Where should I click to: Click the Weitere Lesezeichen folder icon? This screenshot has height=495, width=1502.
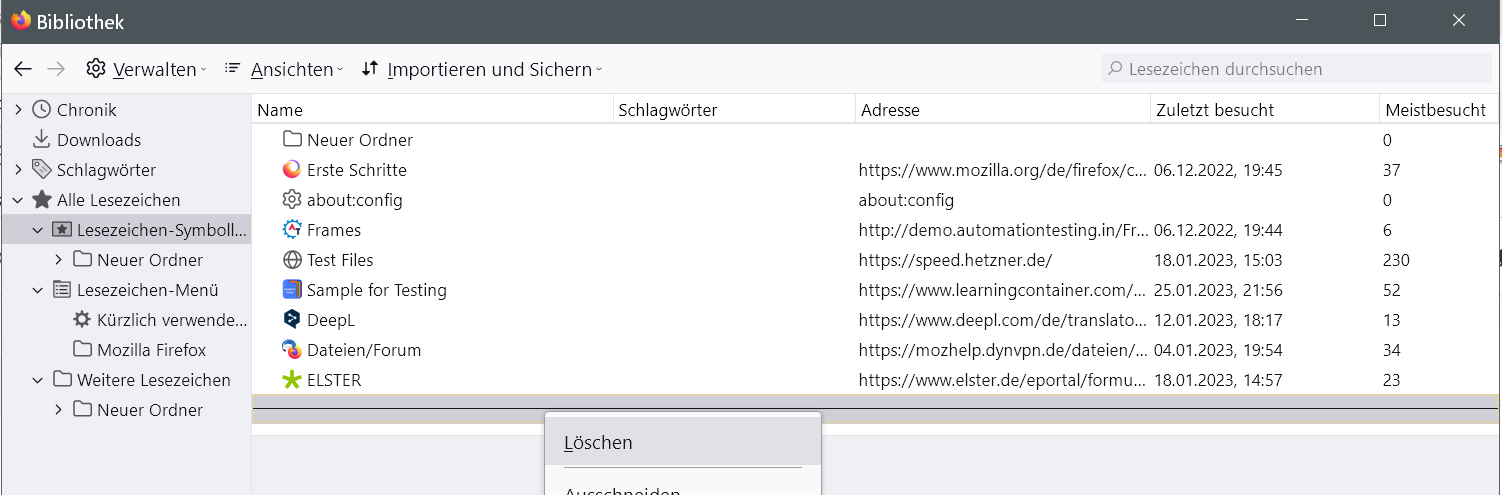point(62,380)
